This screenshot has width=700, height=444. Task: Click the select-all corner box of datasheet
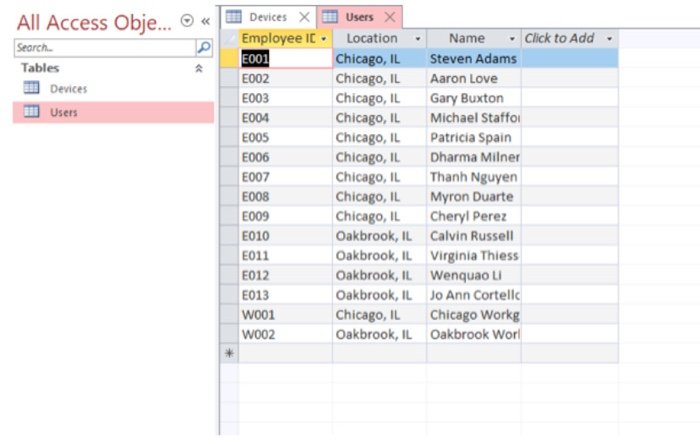(229, 39)
